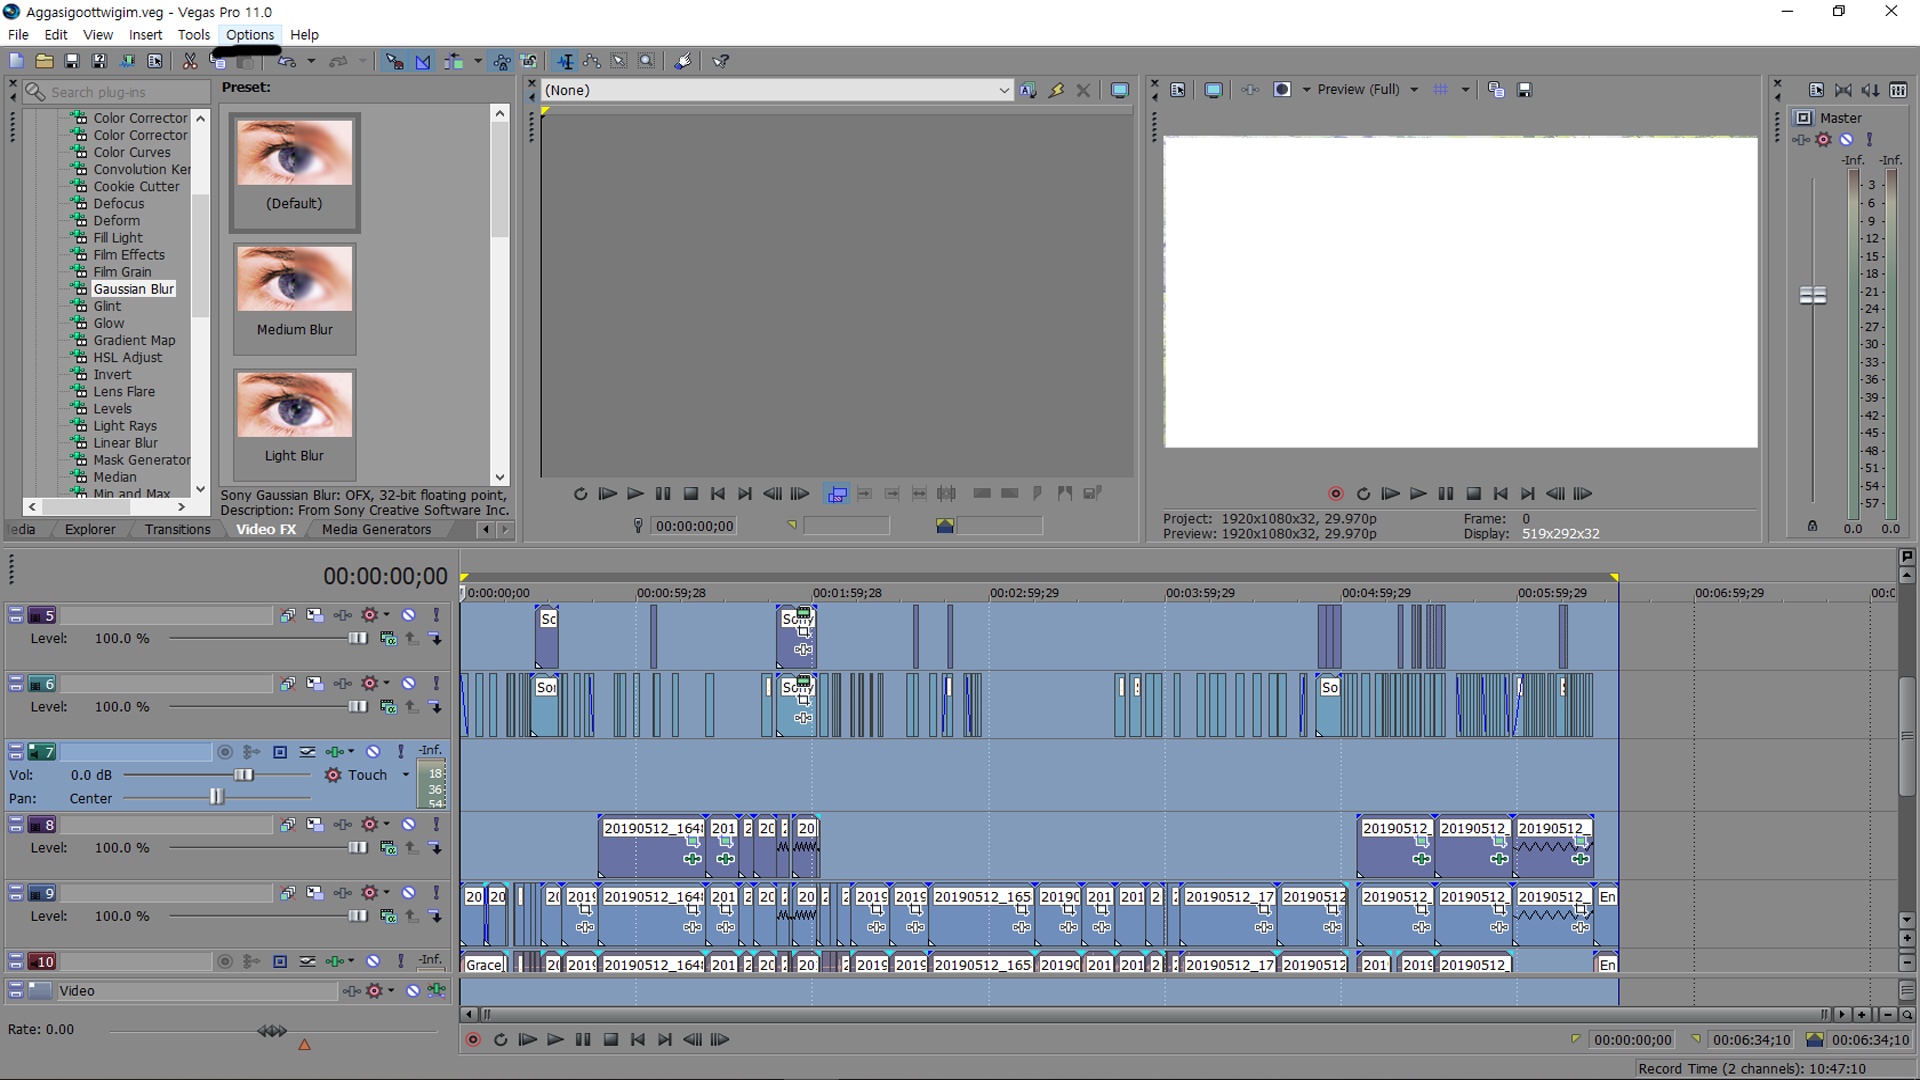Click Save Snapshot in video preview
Screen dimensions: 1920x1080
[x=1524, y=90]
